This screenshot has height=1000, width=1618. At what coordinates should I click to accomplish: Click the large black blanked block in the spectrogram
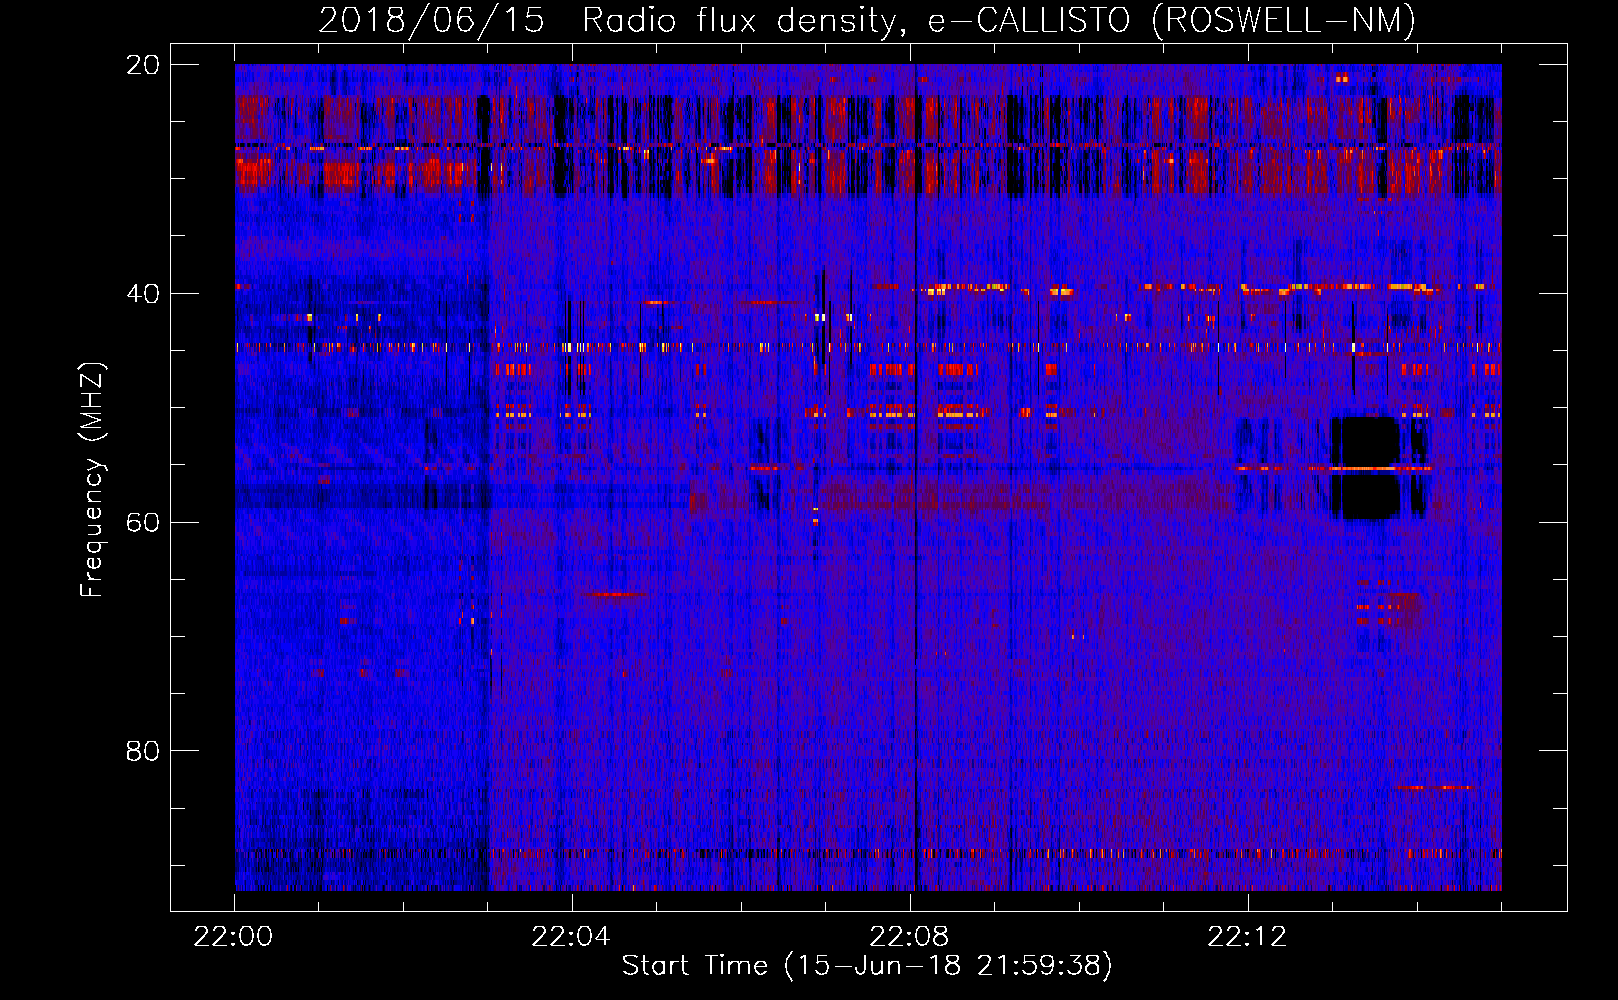tap(1365, 468)
